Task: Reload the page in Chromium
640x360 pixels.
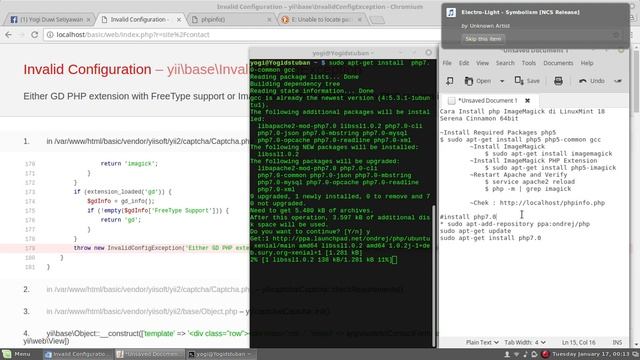Action: (x=35, y=35)
